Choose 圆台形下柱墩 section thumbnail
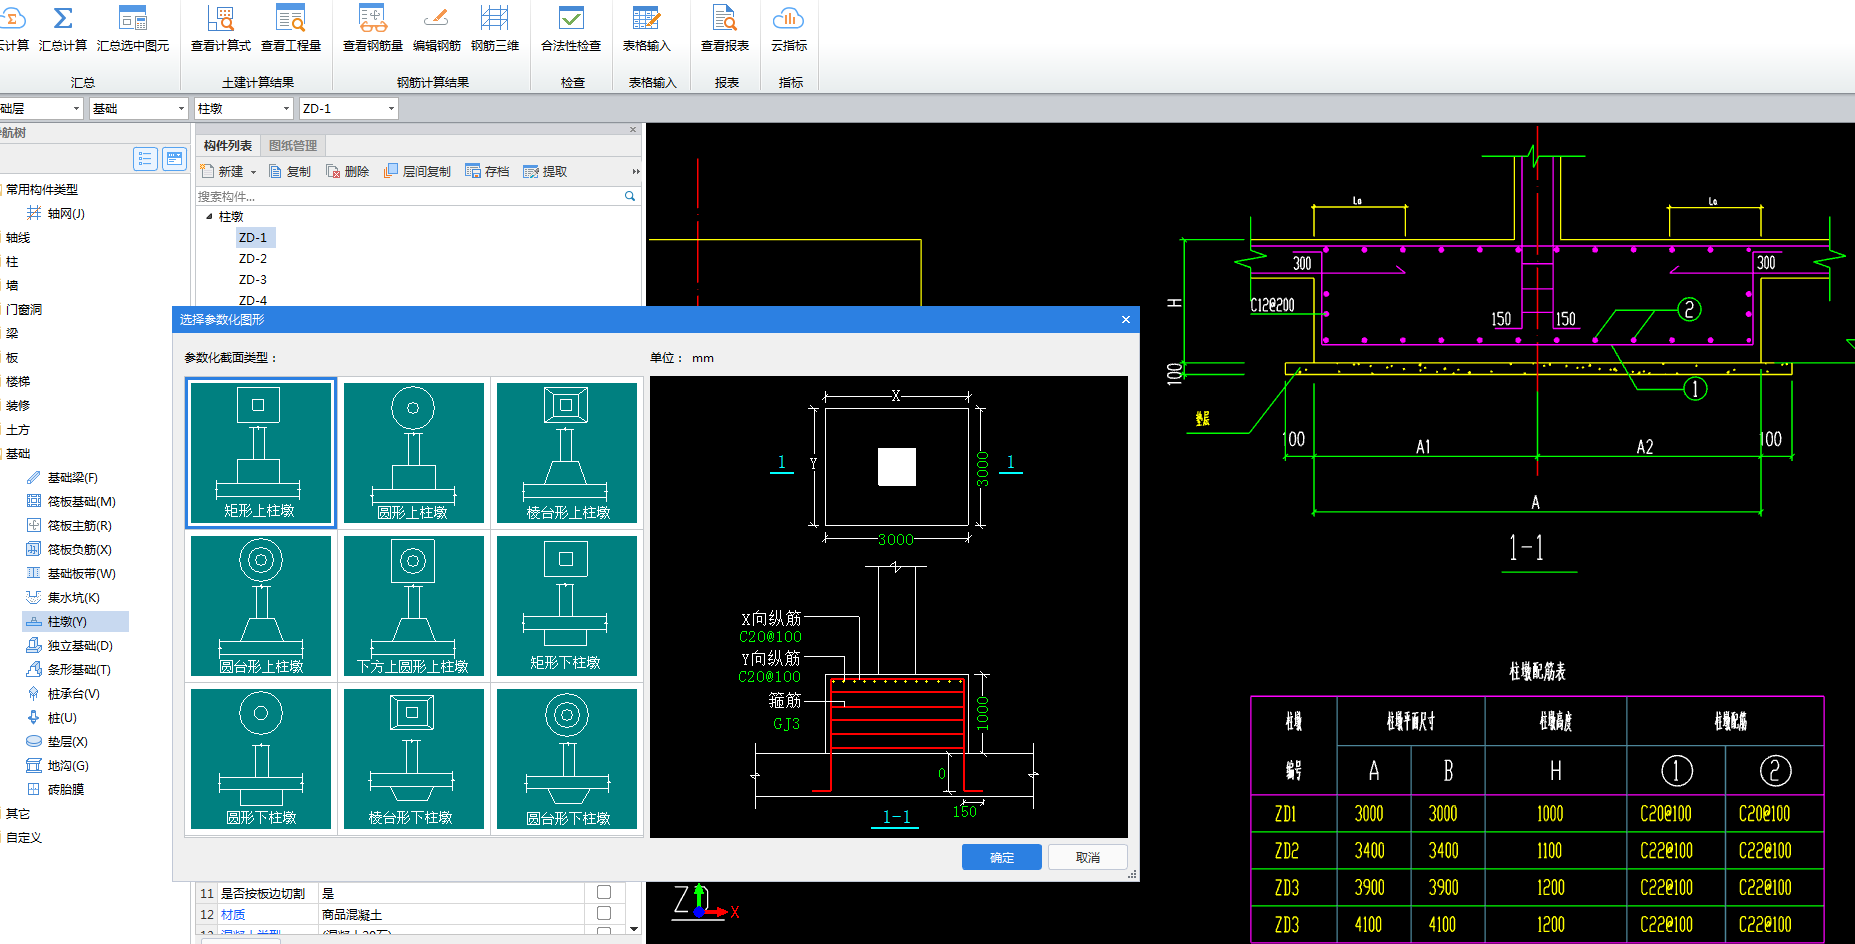 click(567, 759)
